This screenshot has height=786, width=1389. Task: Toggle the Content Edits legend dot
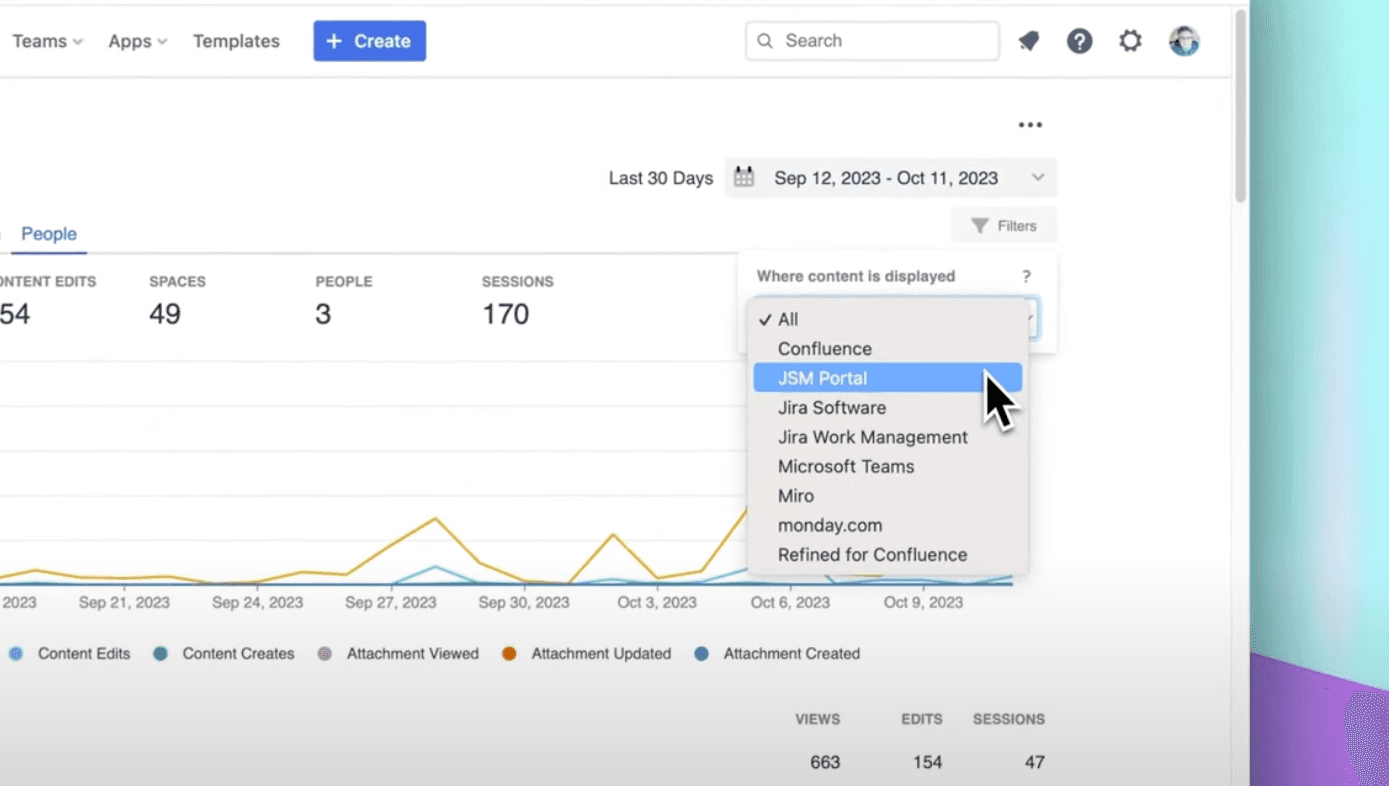tap(16, 653)
